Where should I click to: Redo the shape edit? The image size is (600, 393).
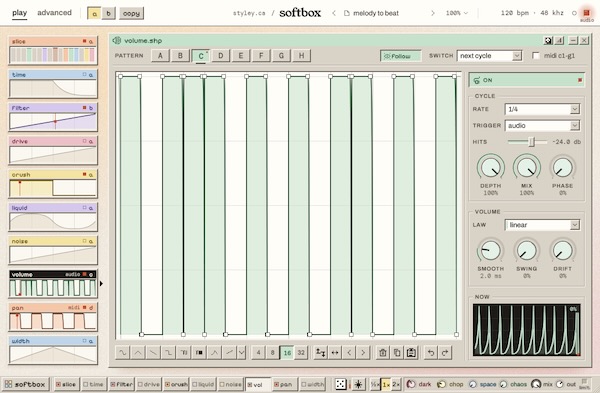(x=445, y=352)
